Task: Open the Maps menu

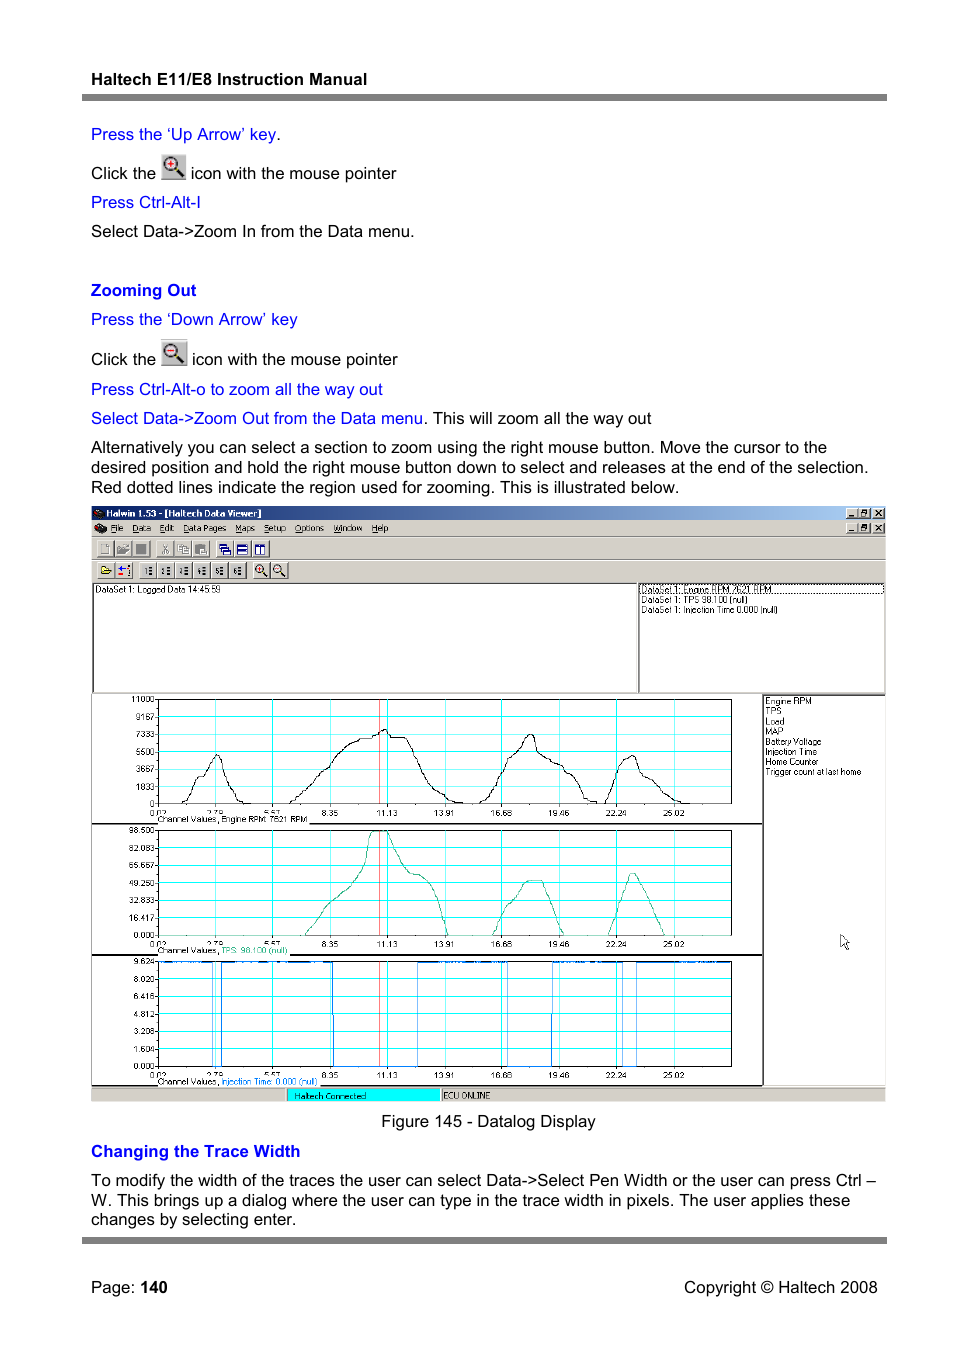Action: click(x=245, y=528)
